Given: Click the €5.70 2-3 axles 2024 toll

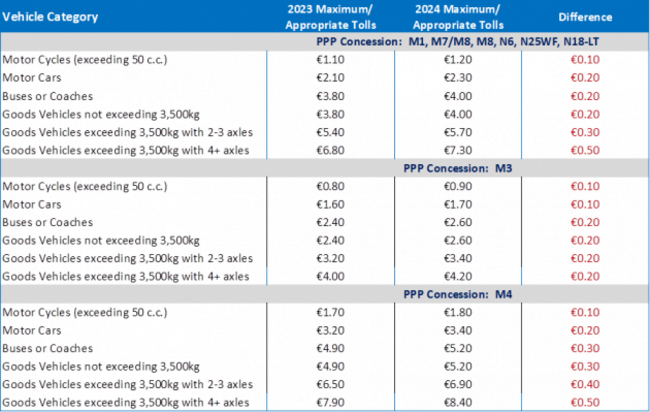Looking at the screenshot, I should click(458, 132).
